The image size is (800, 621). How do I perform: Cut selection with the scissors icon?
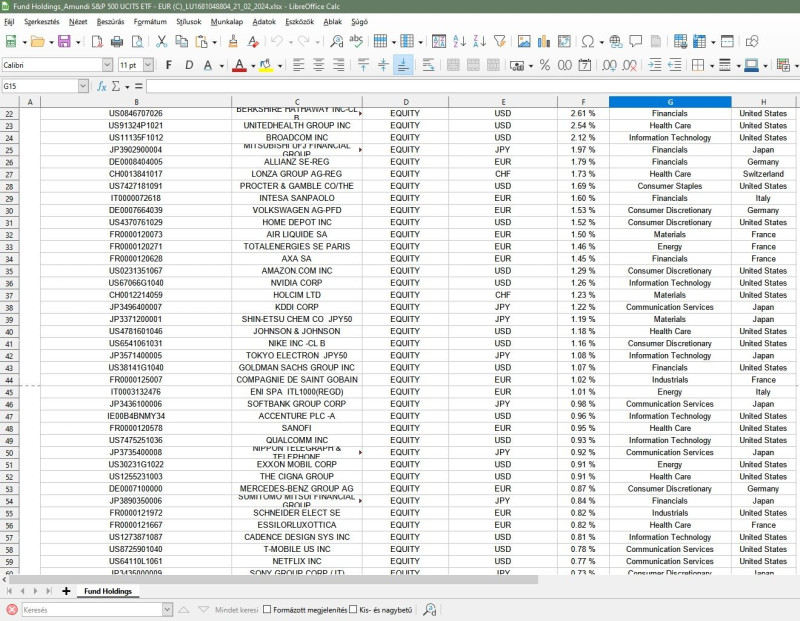coord(161,41)
